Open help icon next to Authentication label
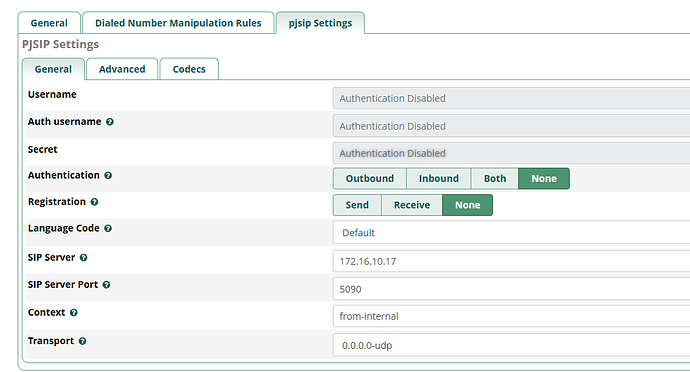Viewport: 690px width, 372px height. (108, 176)
